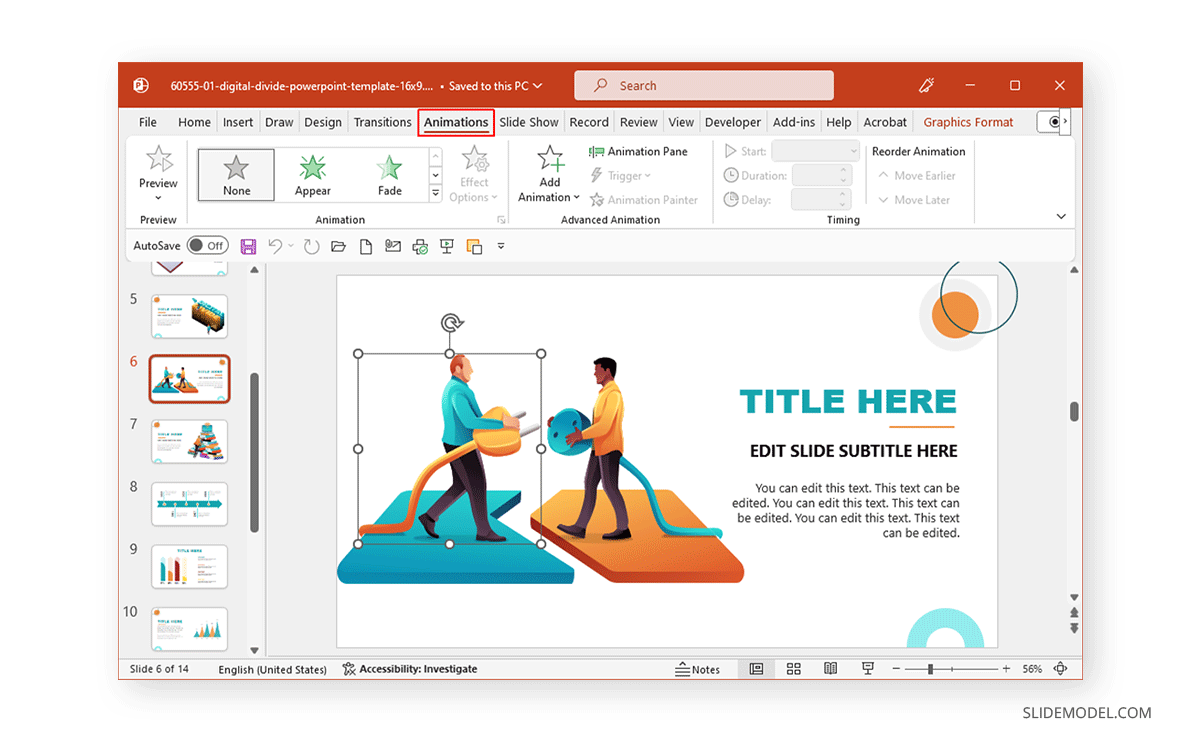Open Reading View from the status bar

(x=830, y=669)
